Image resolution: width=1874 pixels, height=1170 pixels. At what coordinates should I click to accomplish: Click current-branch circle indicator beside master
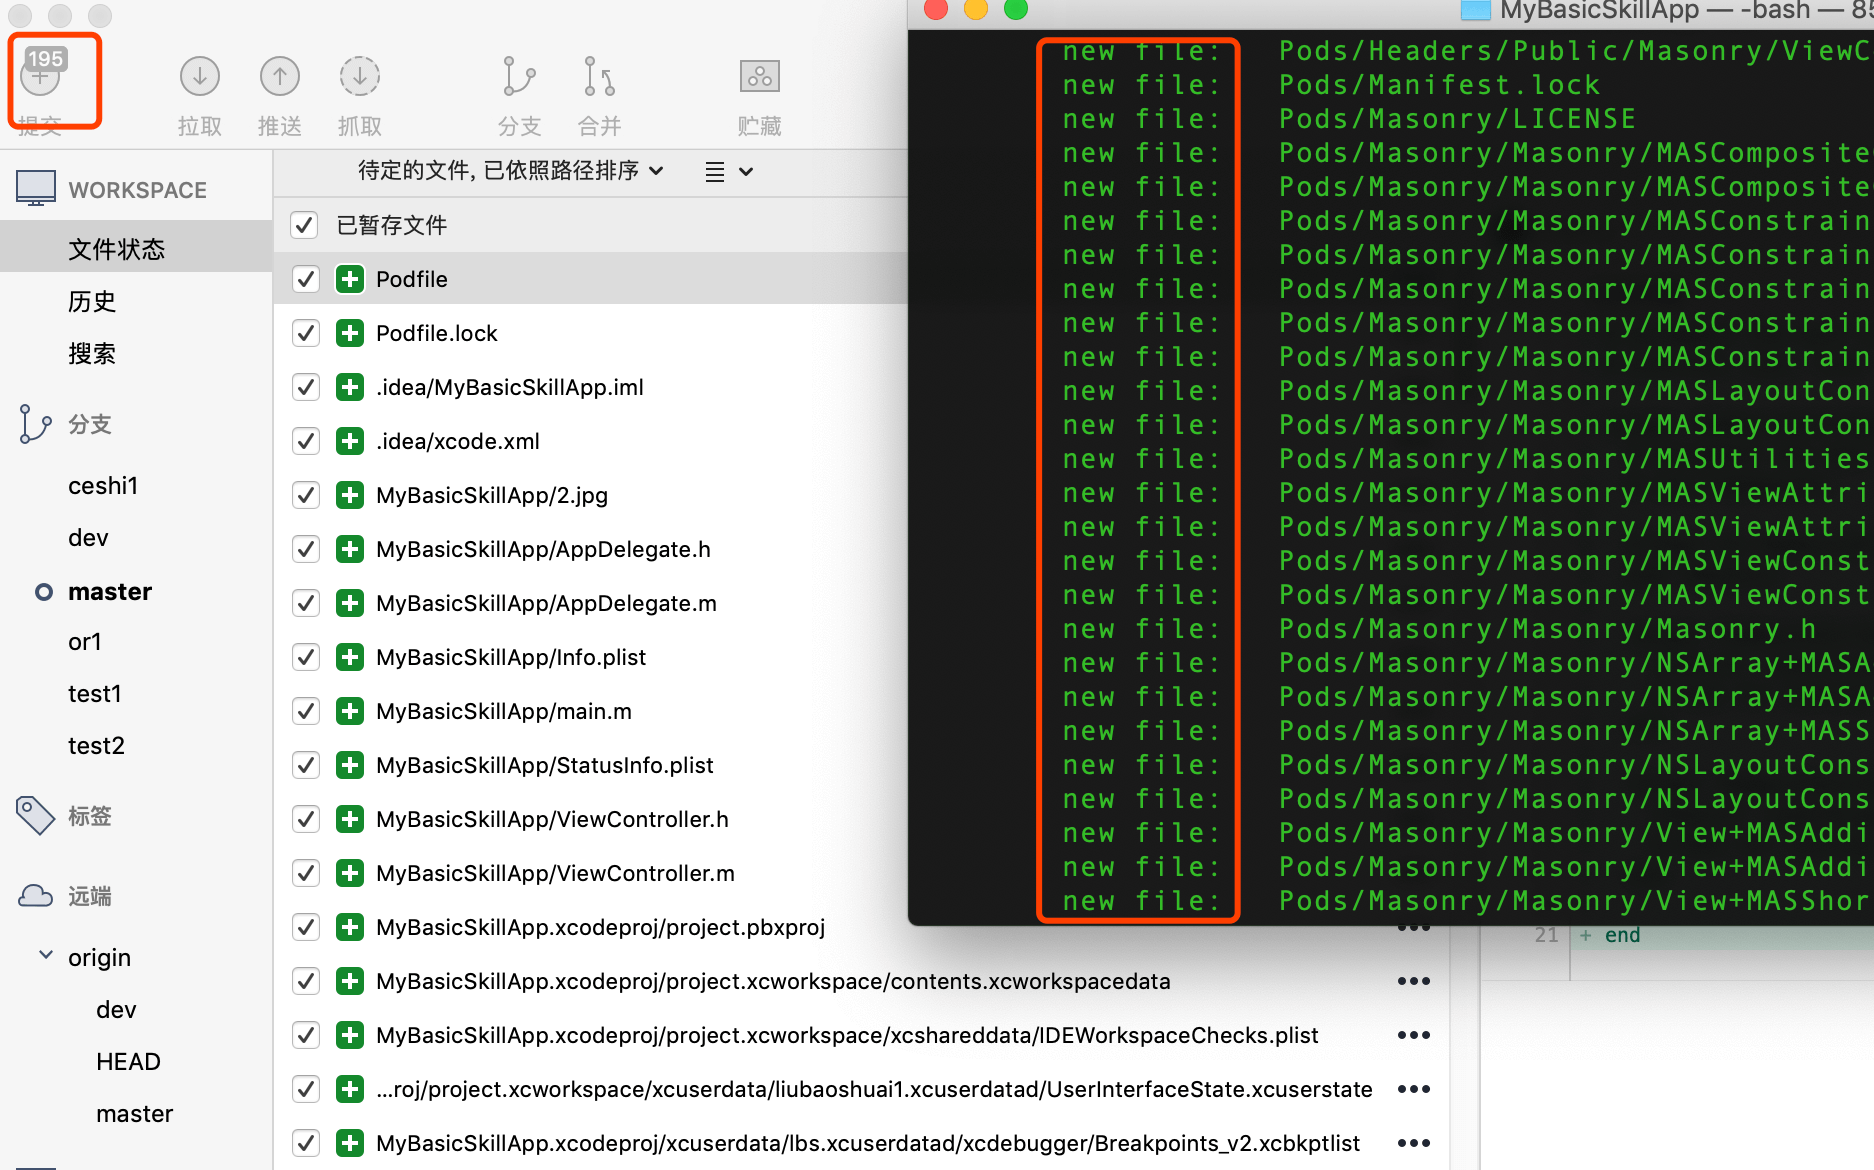point(44,592)
